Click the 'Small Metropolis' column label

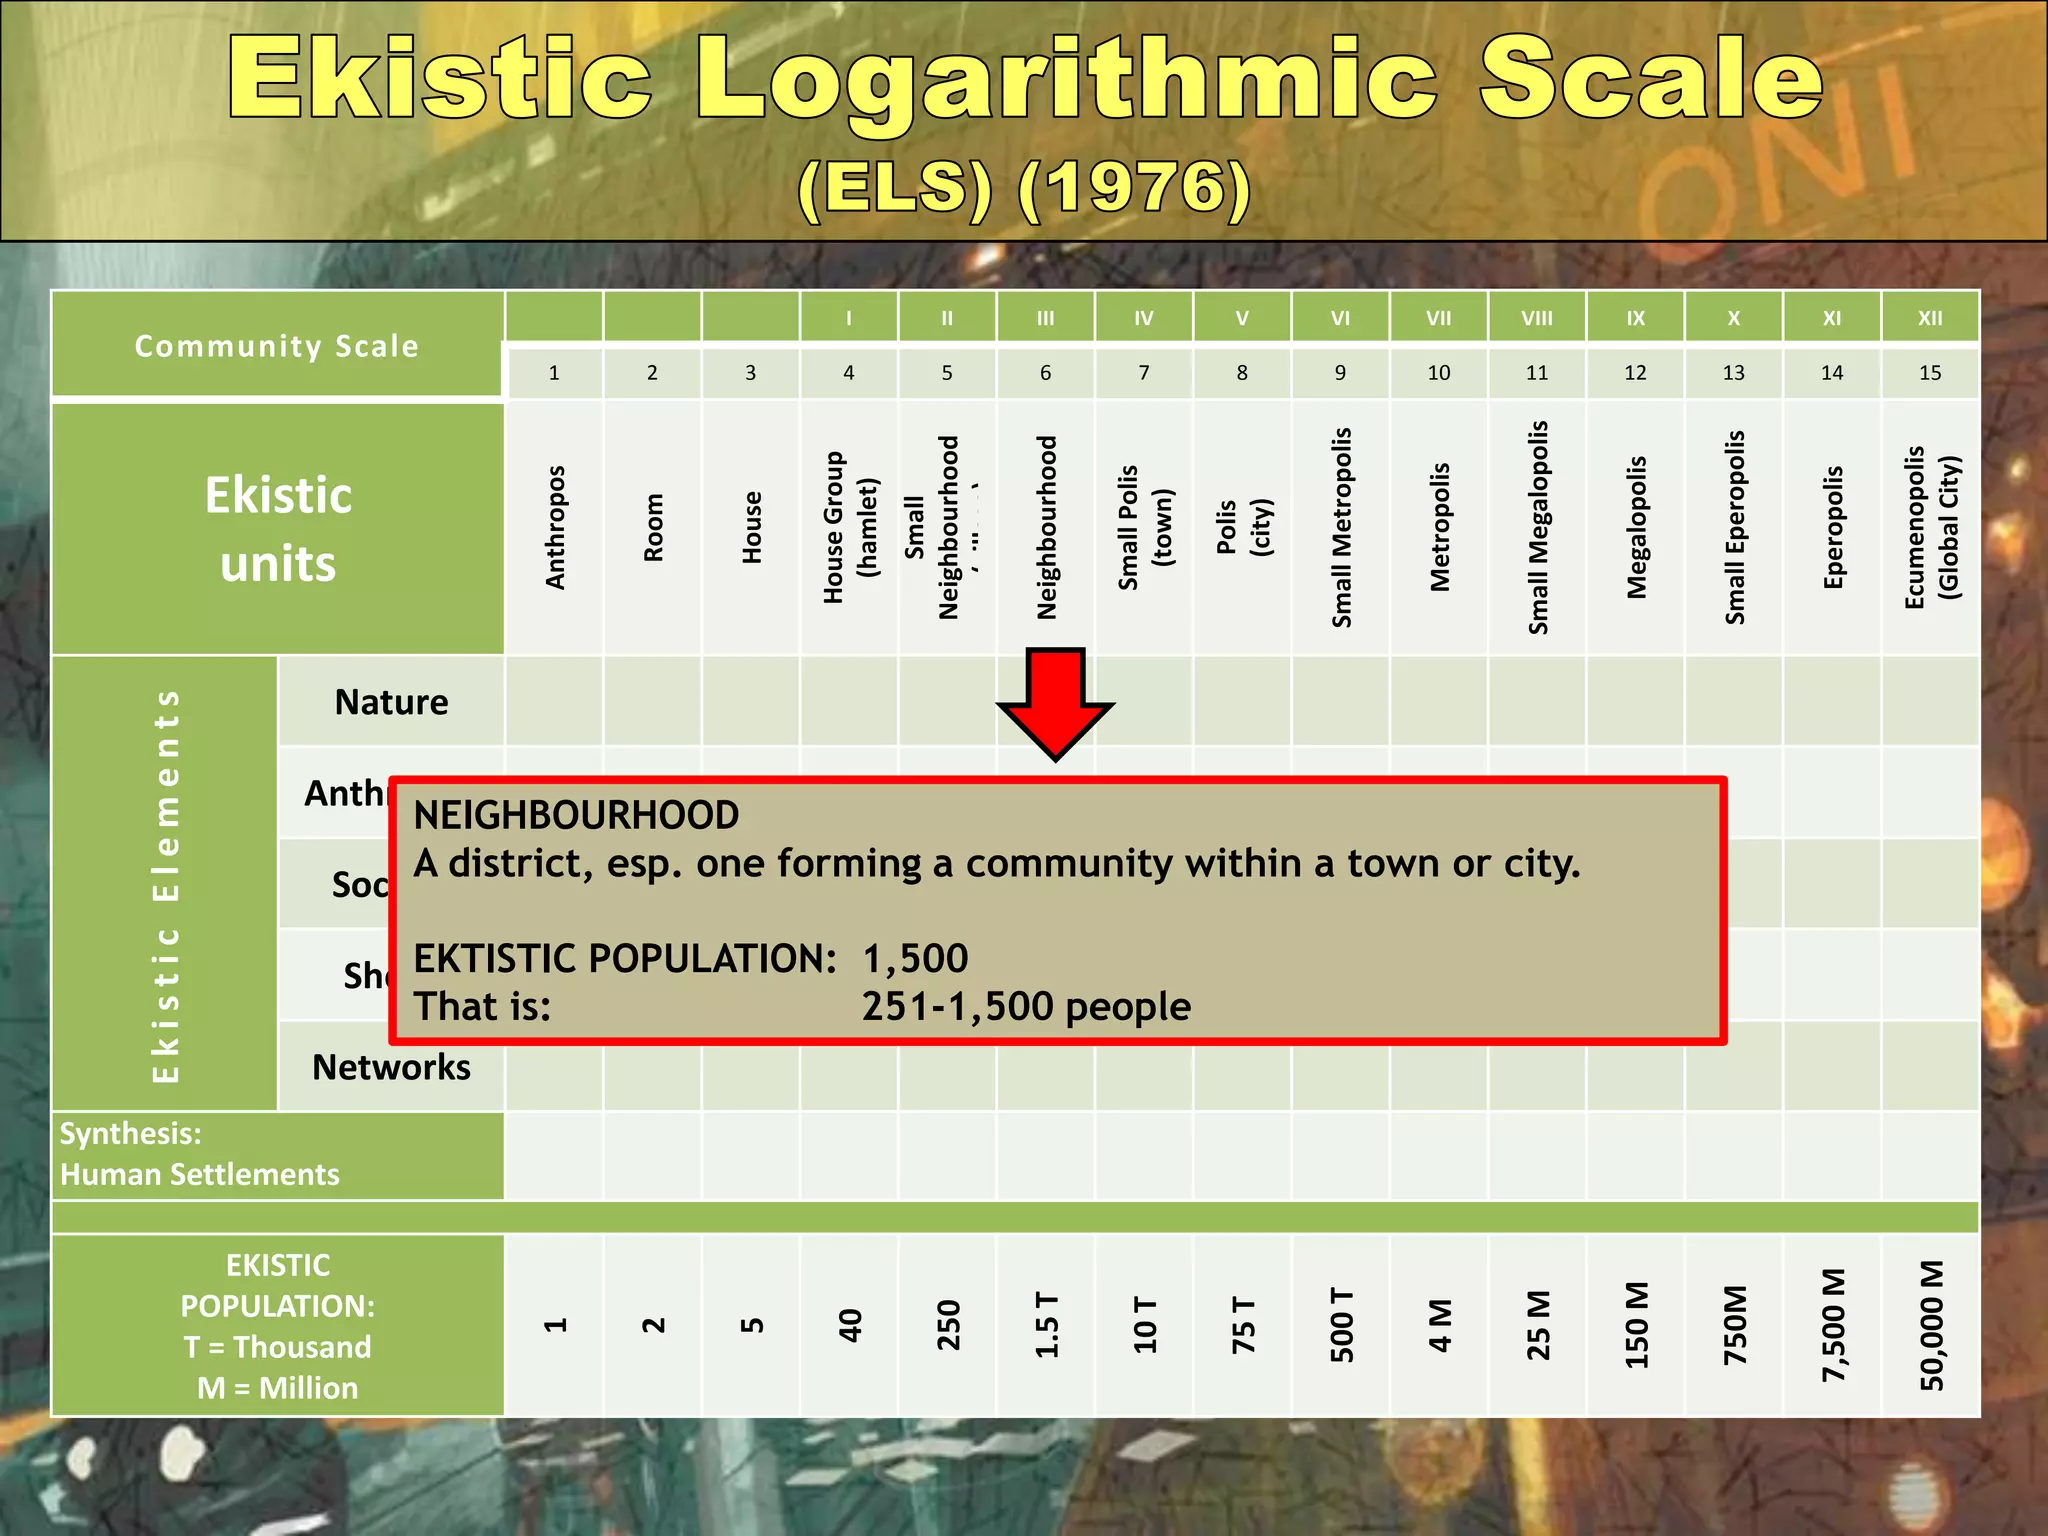(x=1341, y=527)
